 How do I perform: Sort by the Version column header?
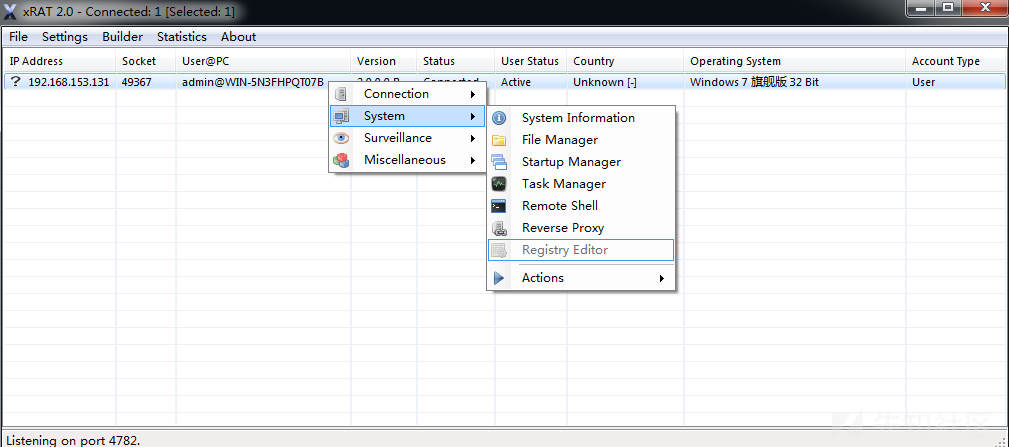pyautogui.click(x=384, y=61)
